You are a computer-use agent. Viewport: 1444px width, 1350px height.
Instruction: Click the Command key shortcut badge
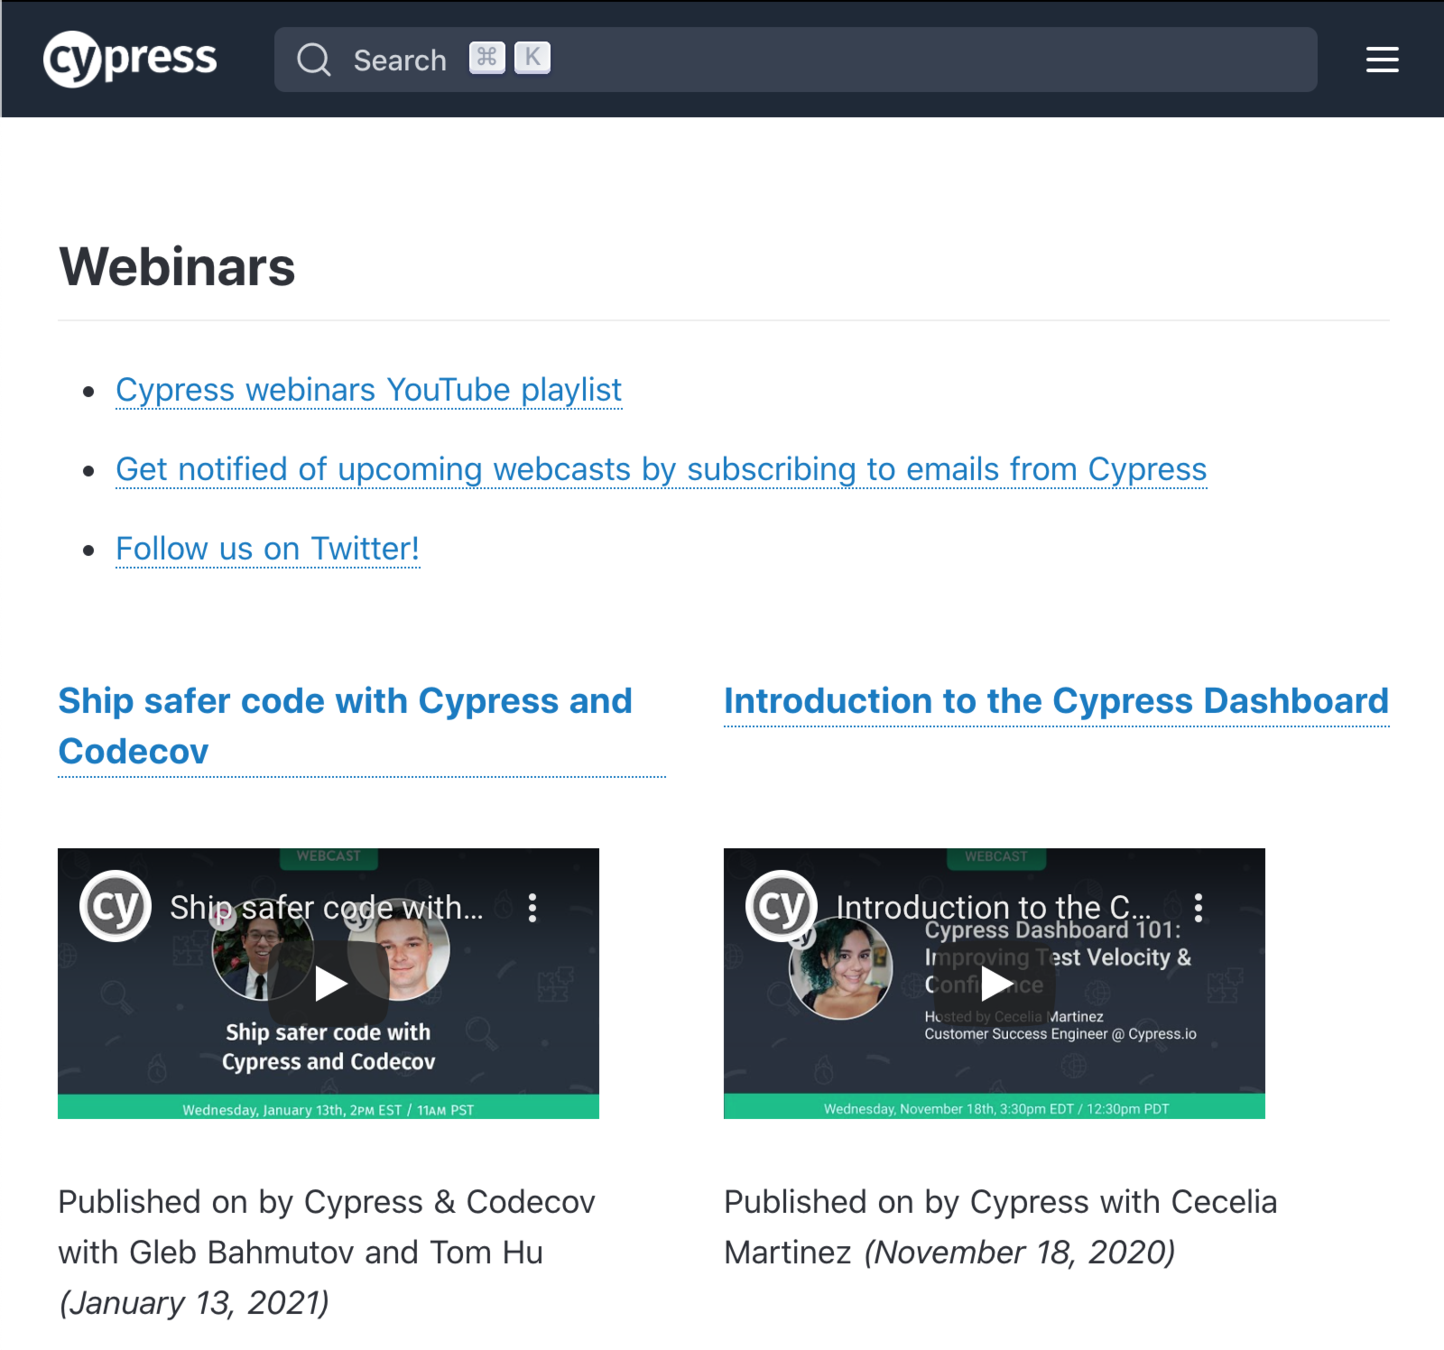pyautogui.click(x=487, y=58)
